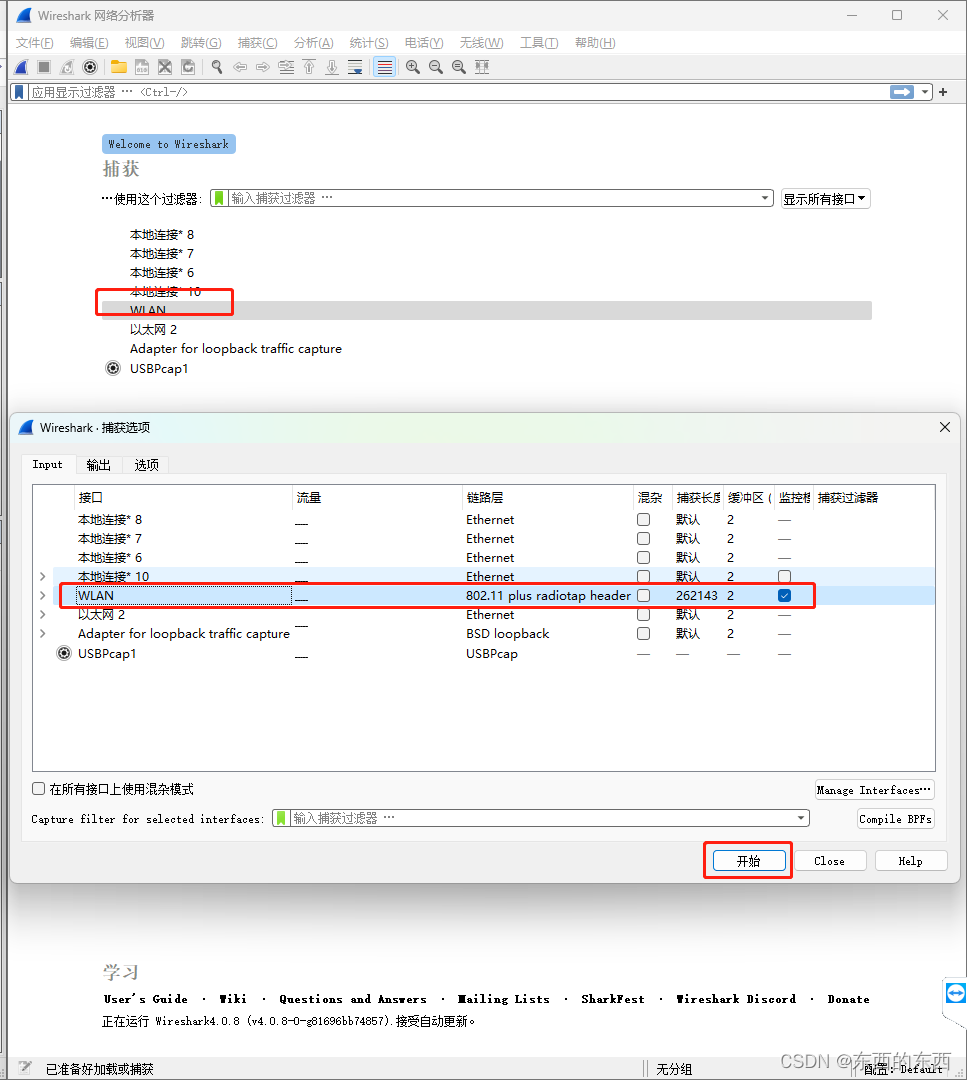Click display filter input field
The image size is (967, 1080).
(x=458, y=92)
